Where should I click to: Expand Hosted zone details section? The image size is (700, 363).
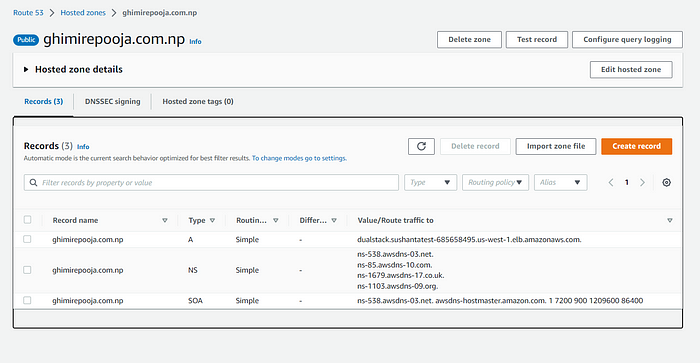(x=26, y=70)
